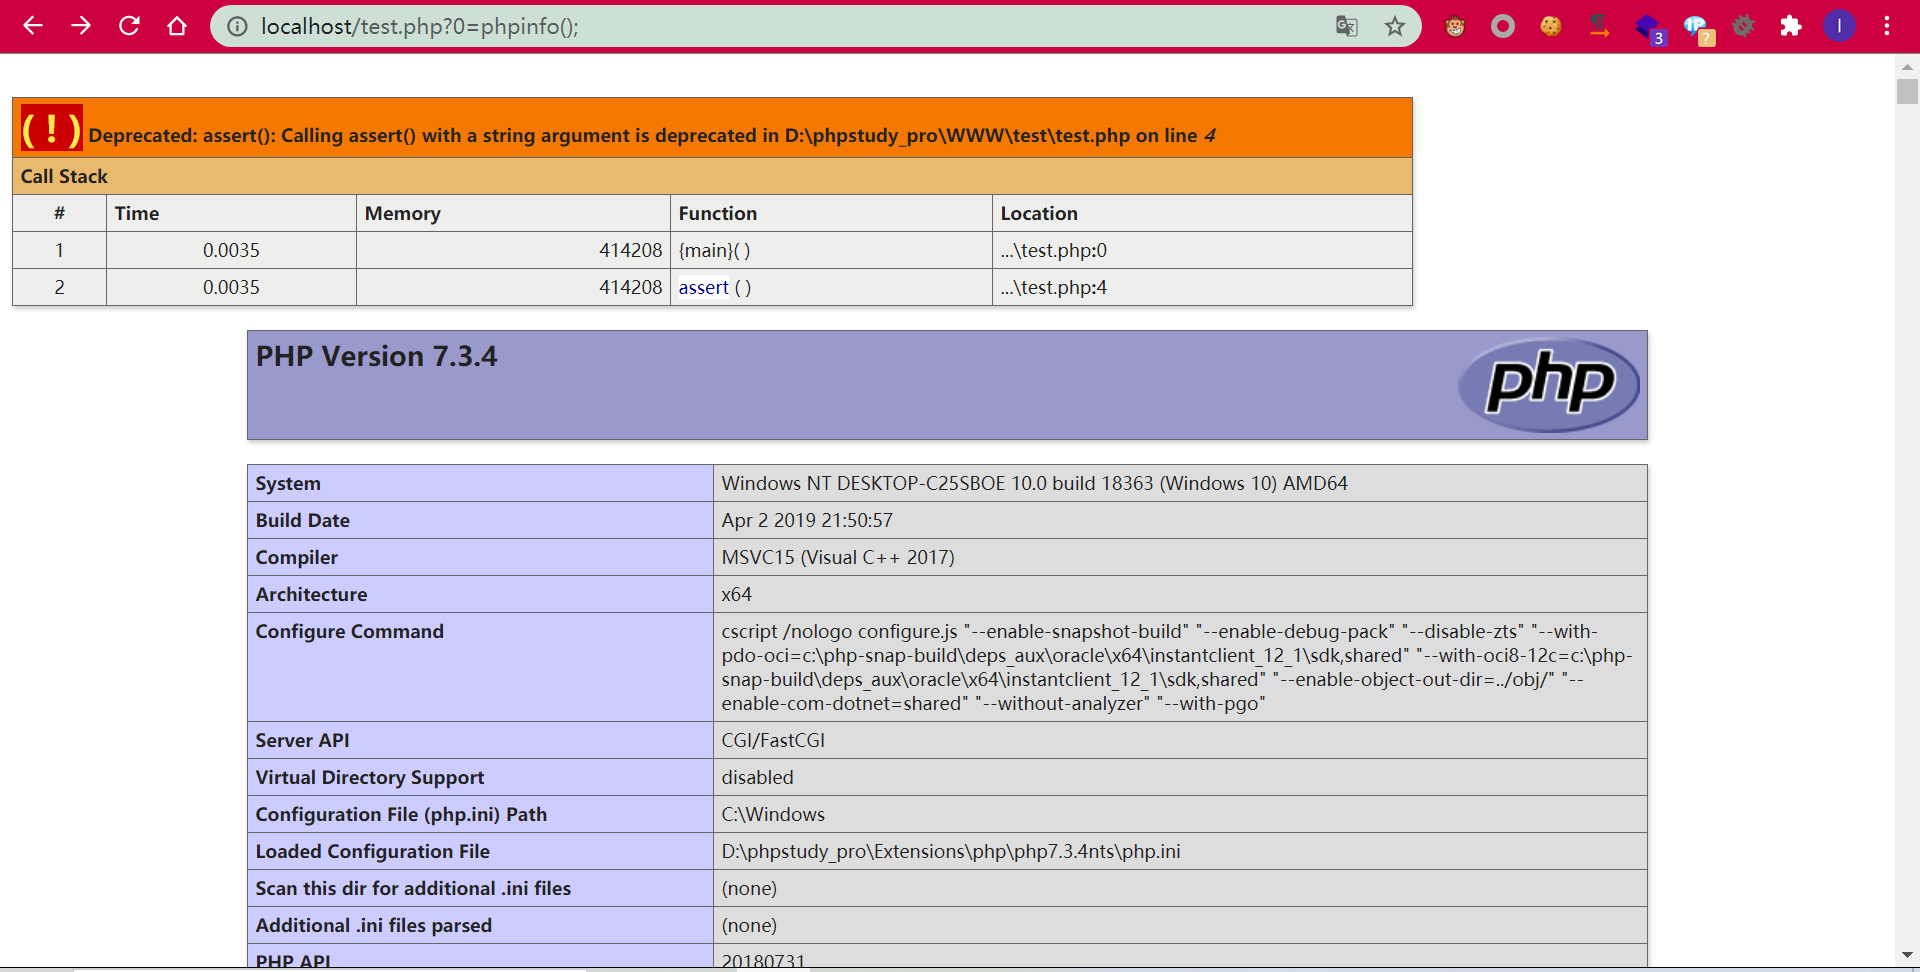Select the Server API label

click(x=480, y=740)
